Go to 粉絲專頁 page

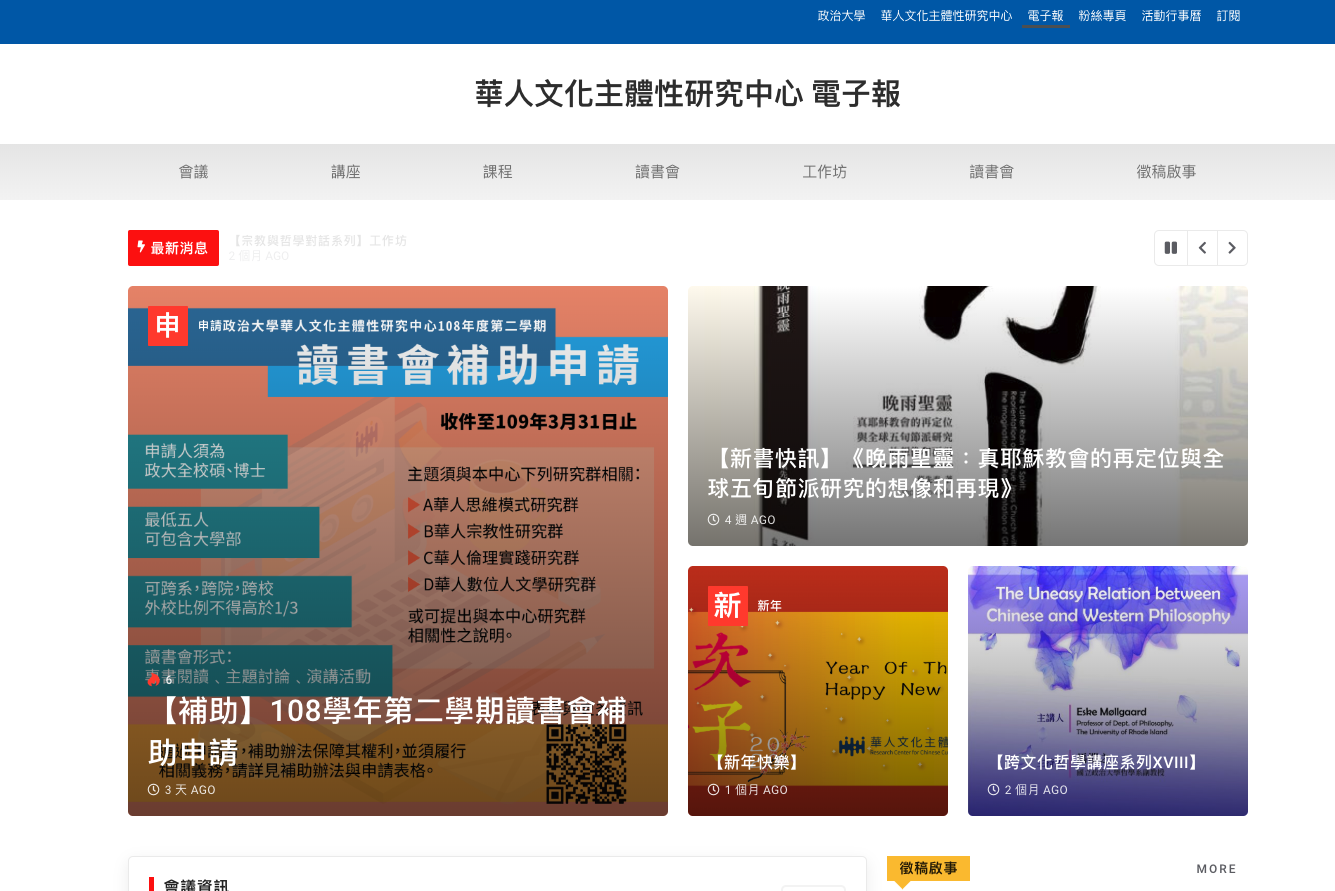point(1102,16)
